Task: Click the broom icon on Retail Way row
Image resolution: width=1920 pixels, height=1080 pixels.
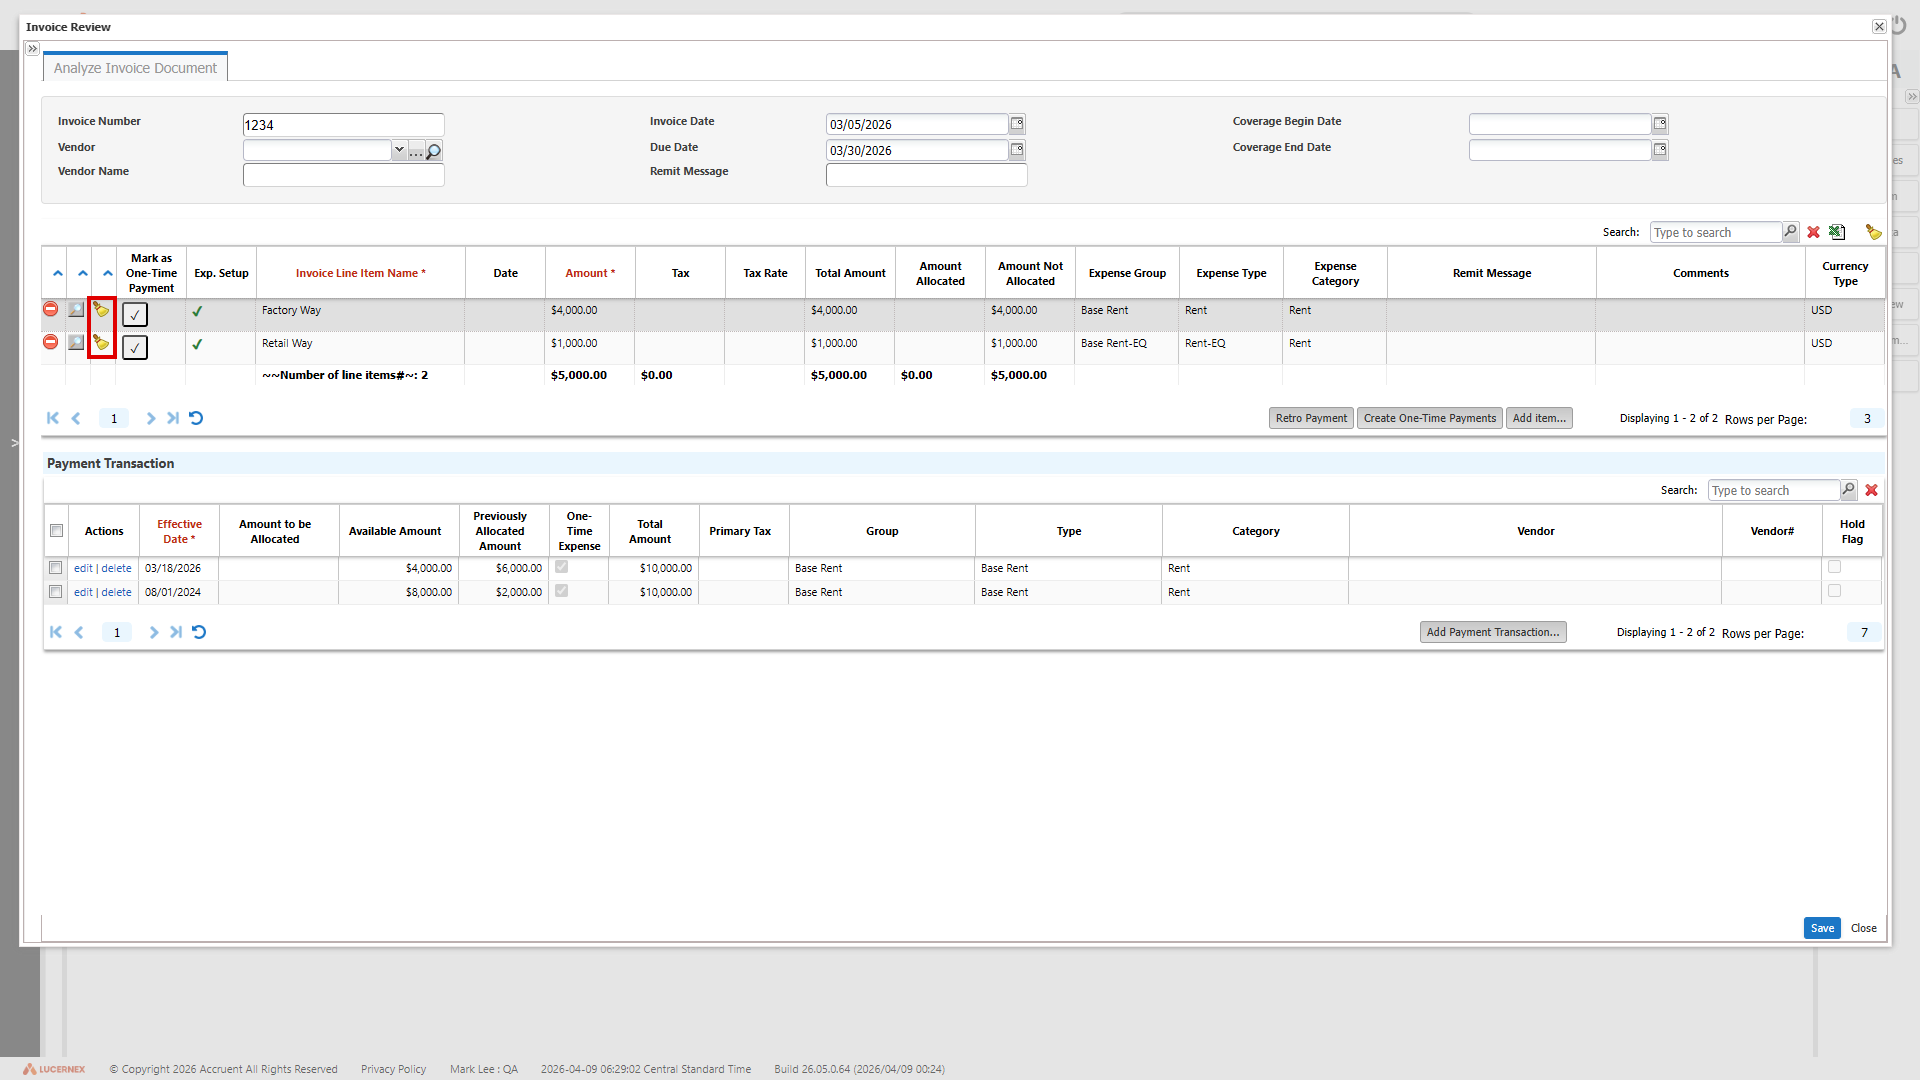Action: tap(101, 343)
